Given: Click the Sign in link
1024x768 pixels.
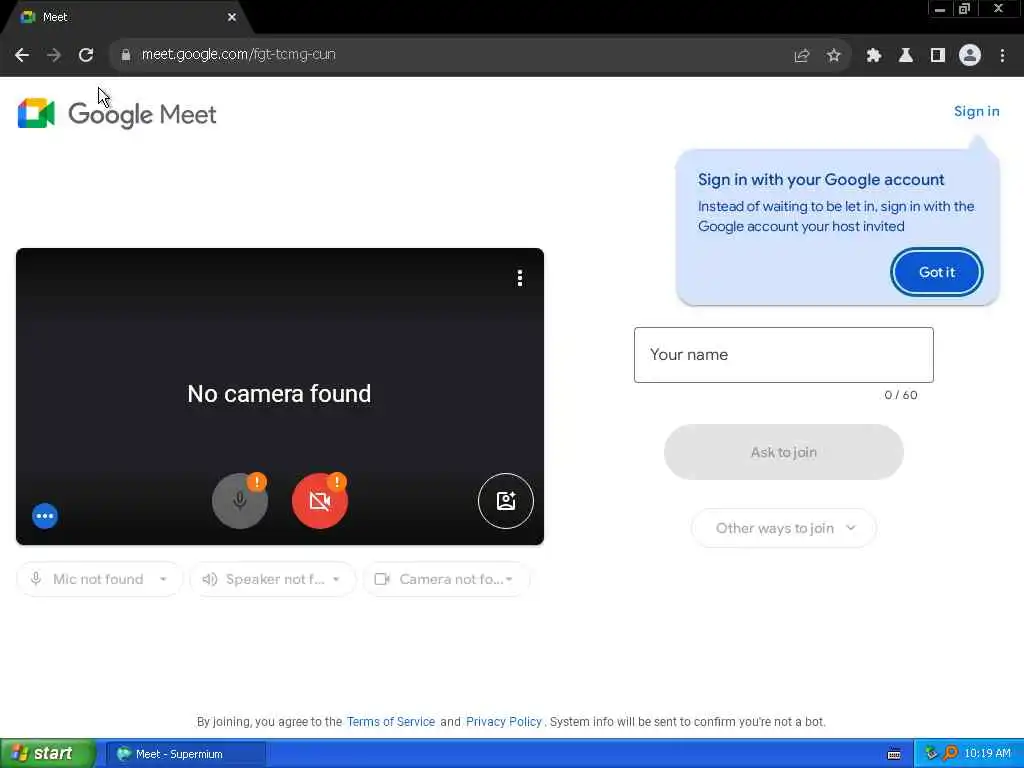Looking at the screenshot, I should pos(976,112).
